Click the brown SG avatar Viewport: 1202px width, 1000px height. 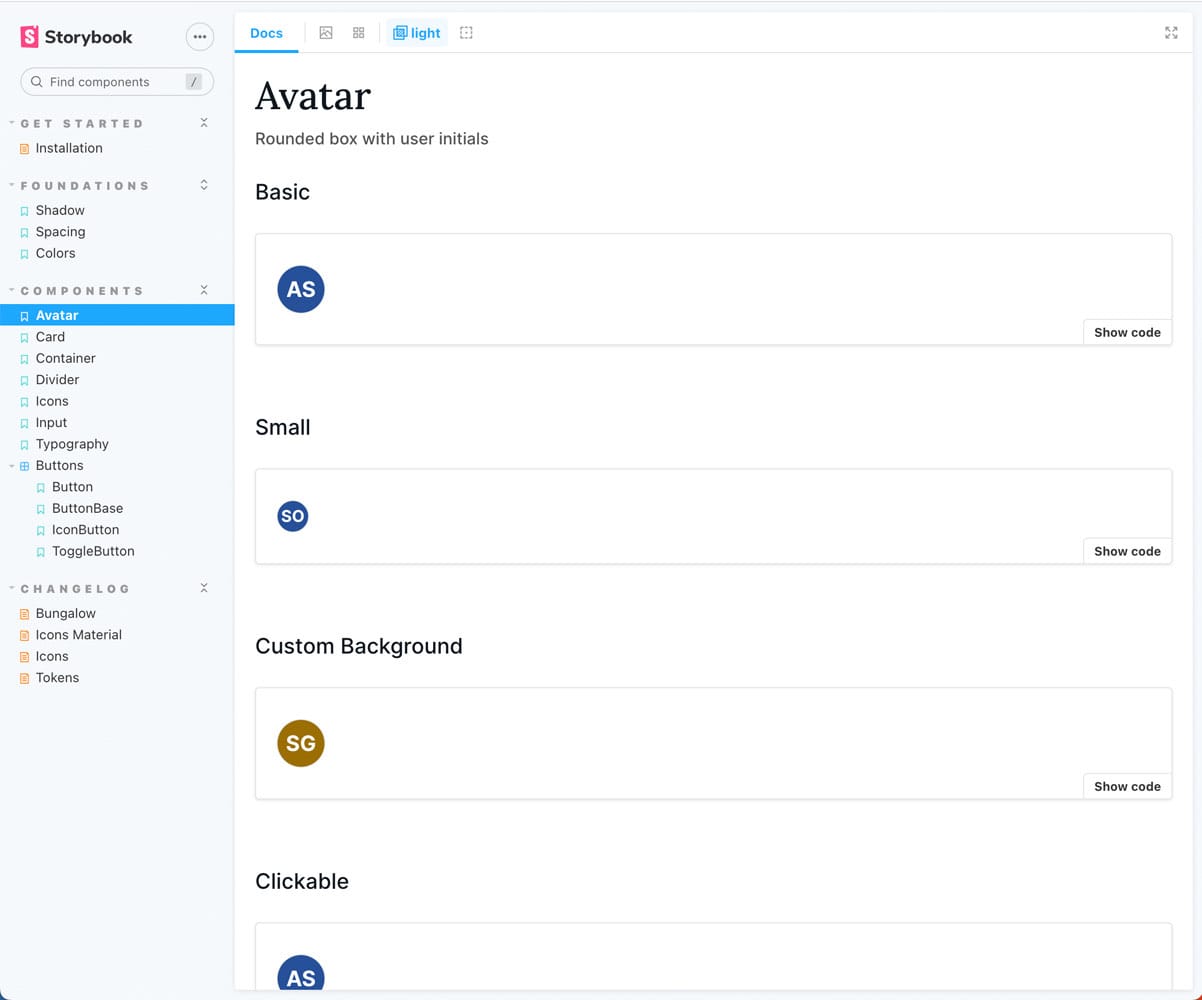click(x=301, y=743)
